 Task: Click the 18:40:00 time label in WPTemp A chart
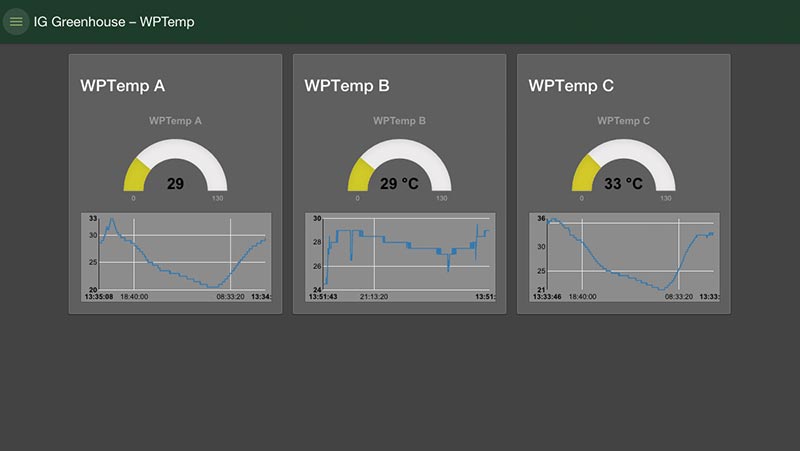133,297
